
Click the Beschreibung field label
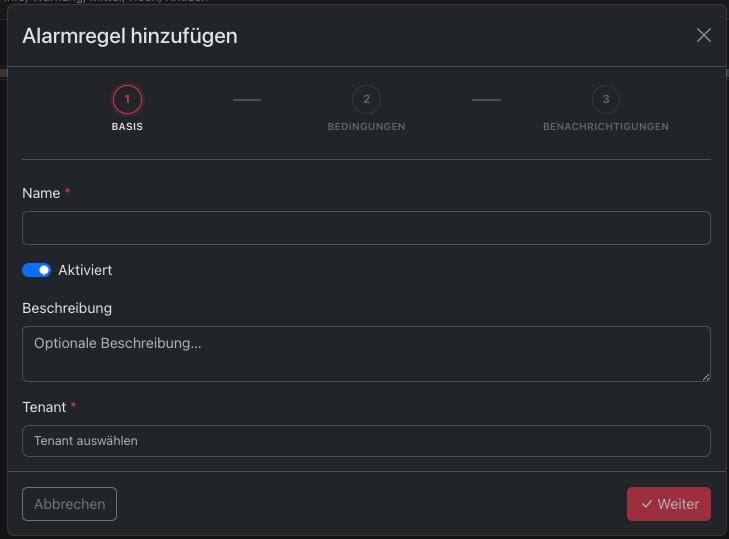67,308
